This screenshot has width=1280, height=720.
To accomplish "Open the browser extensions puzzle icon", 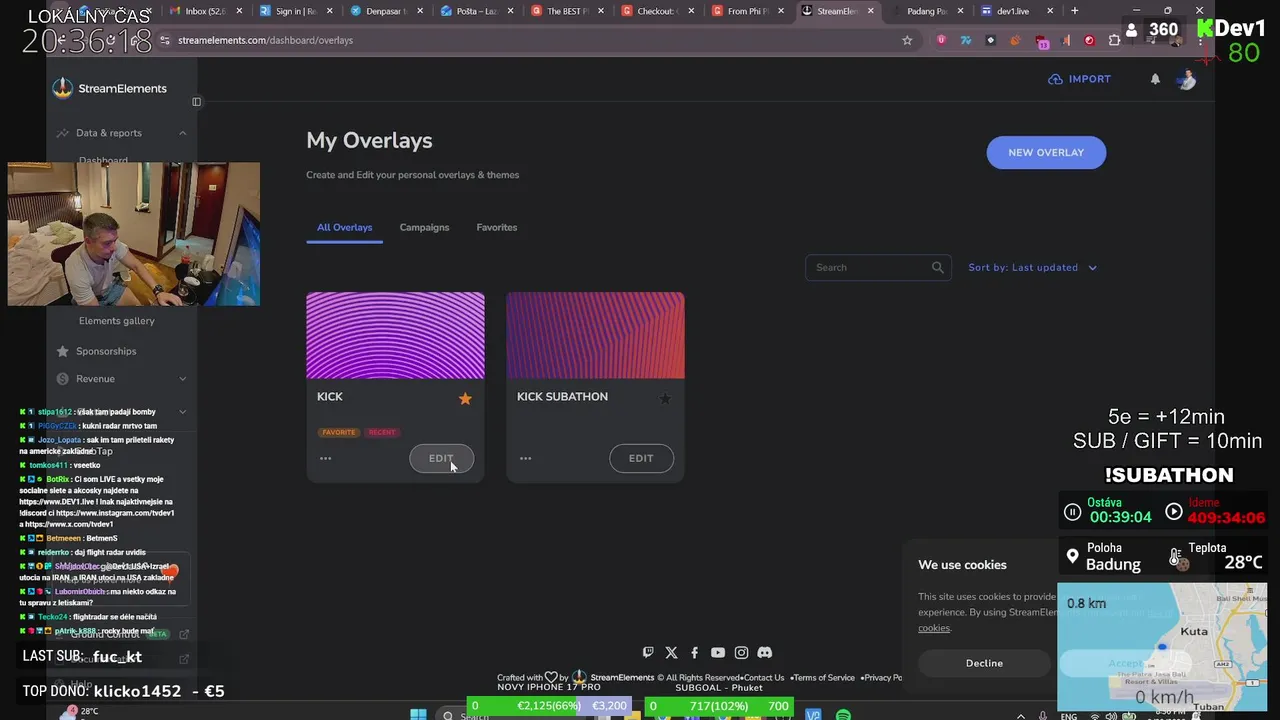I will (x=1114, y=40).
